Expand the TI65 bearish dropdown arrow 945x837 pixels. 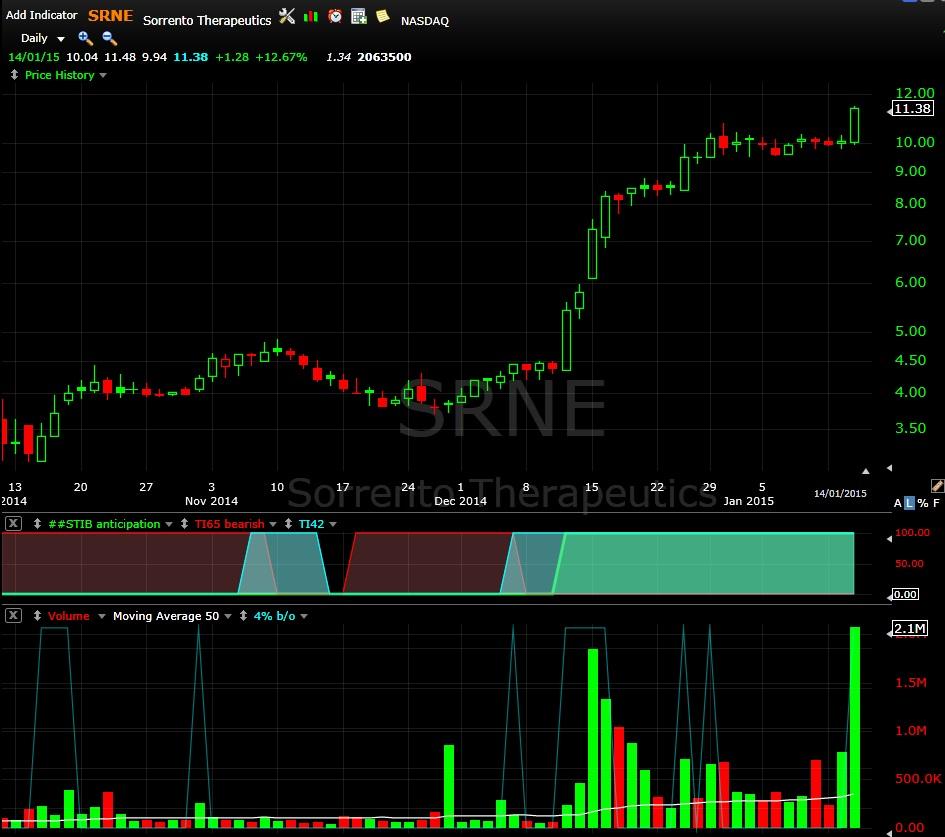tap(273, 524)
